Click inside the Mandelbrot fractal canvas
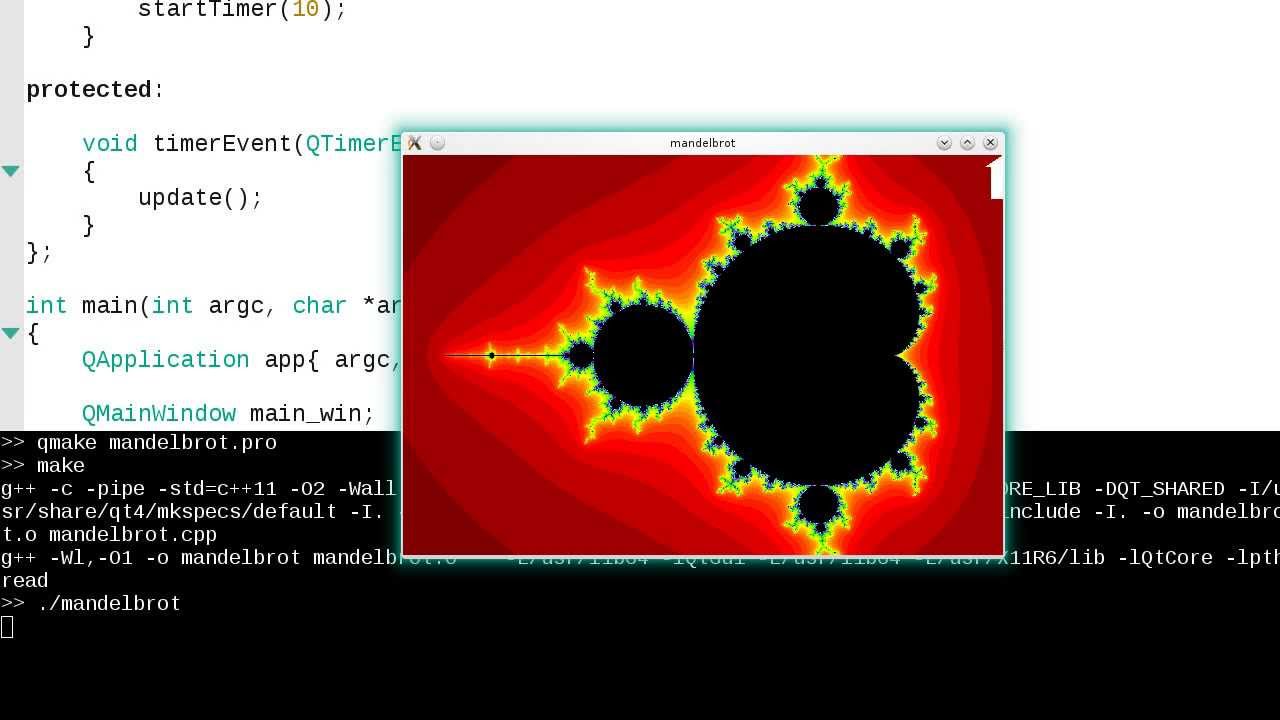Viewport: 1280px width, 720px height. pyautogui.click(x=702, y=354)
